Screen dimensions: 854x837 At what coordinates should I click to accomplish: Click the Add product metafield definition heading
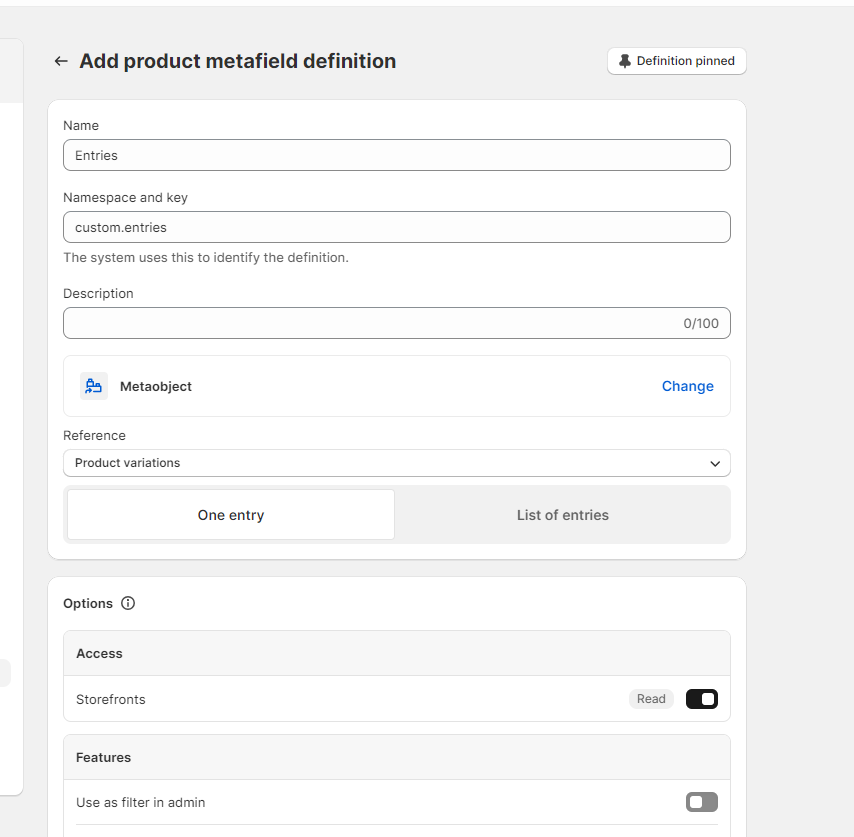237,61
